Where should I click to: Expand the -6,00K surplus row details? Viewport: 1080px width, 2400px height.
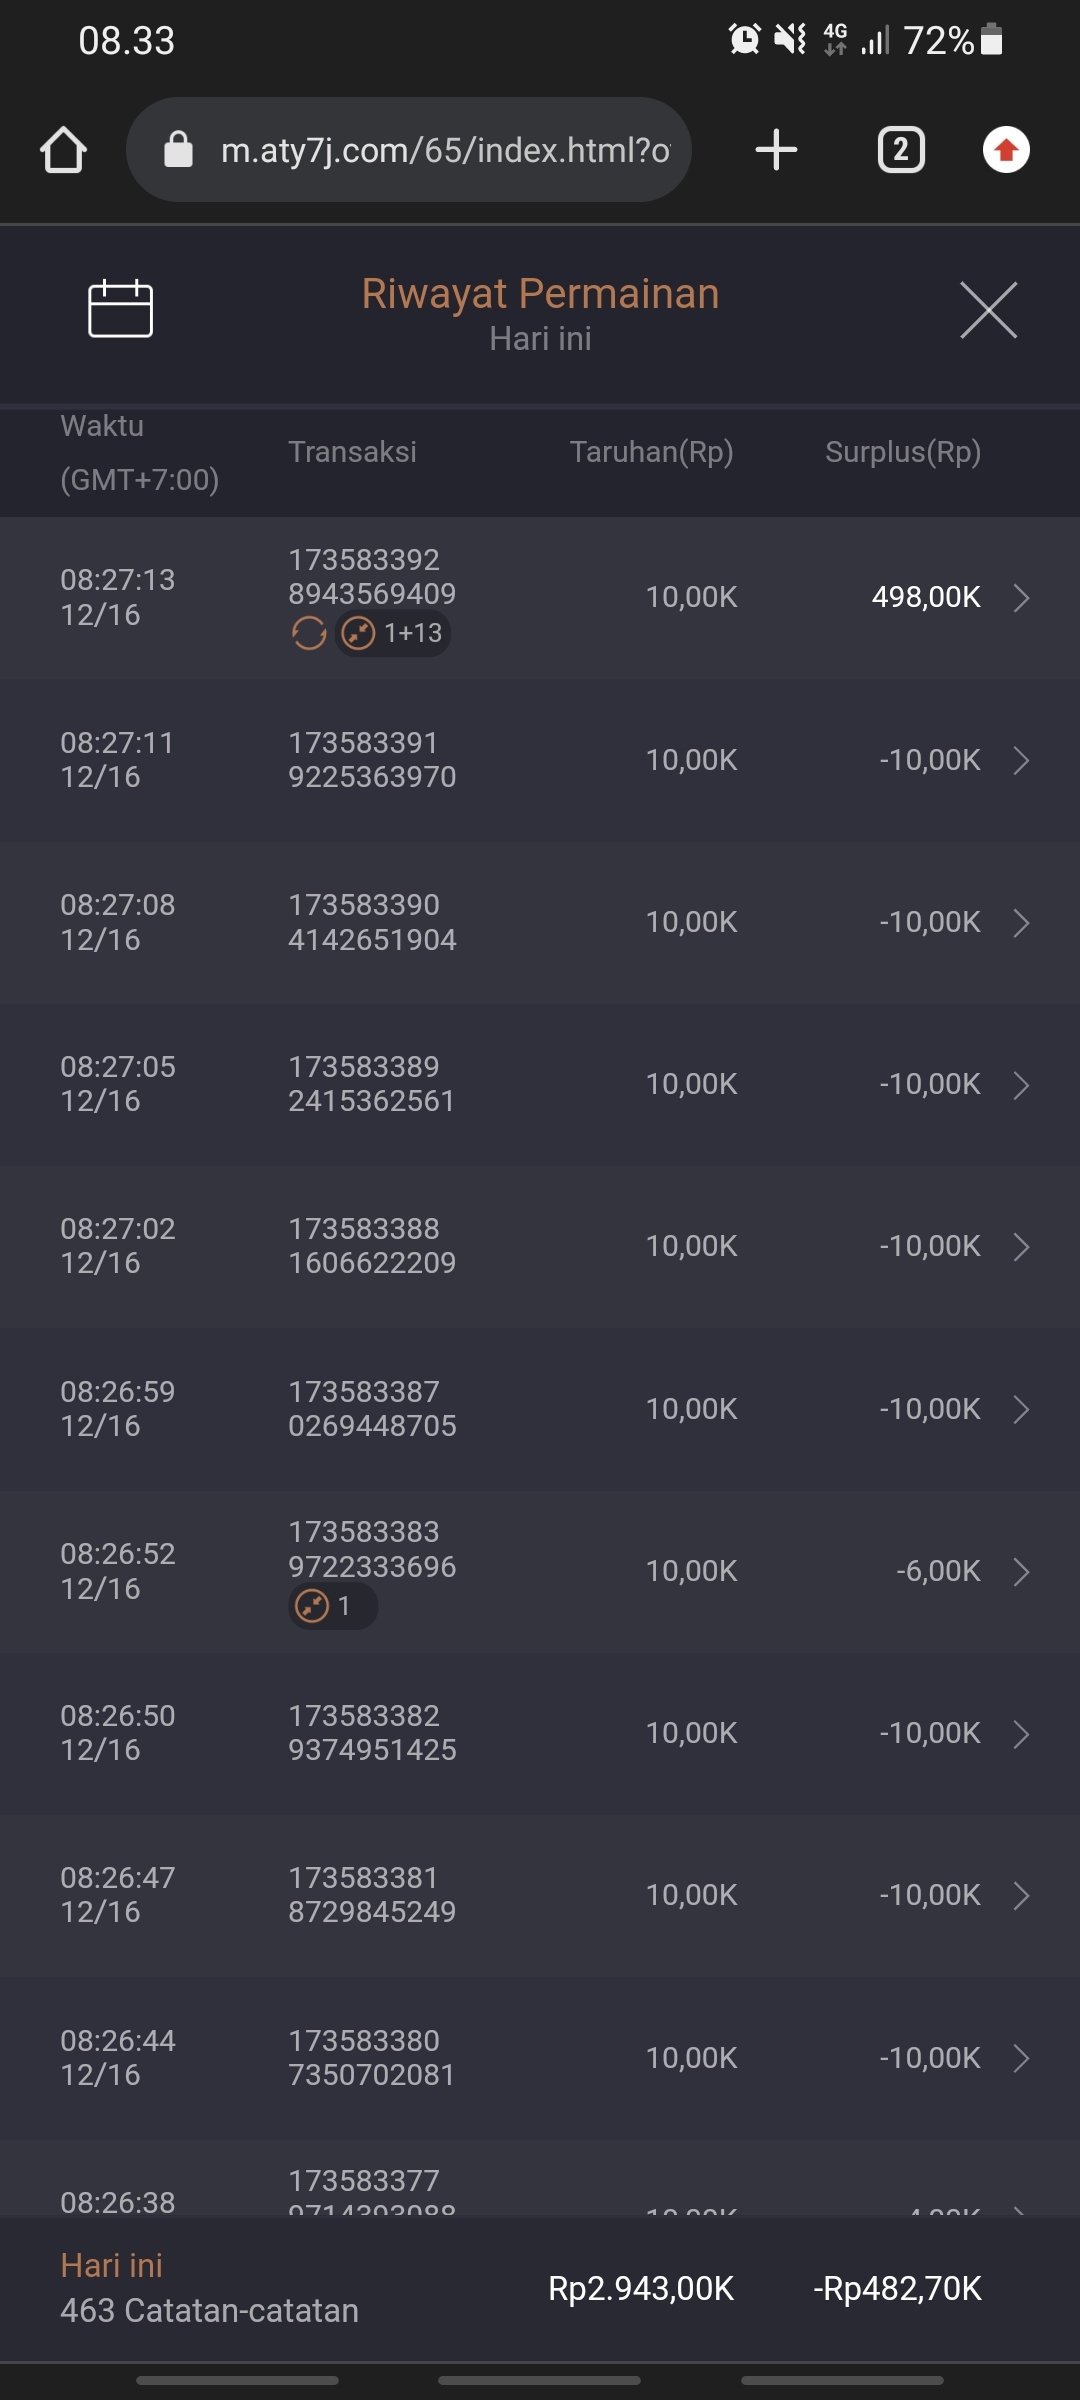pyautogui.click(x=1021, y=1572)
